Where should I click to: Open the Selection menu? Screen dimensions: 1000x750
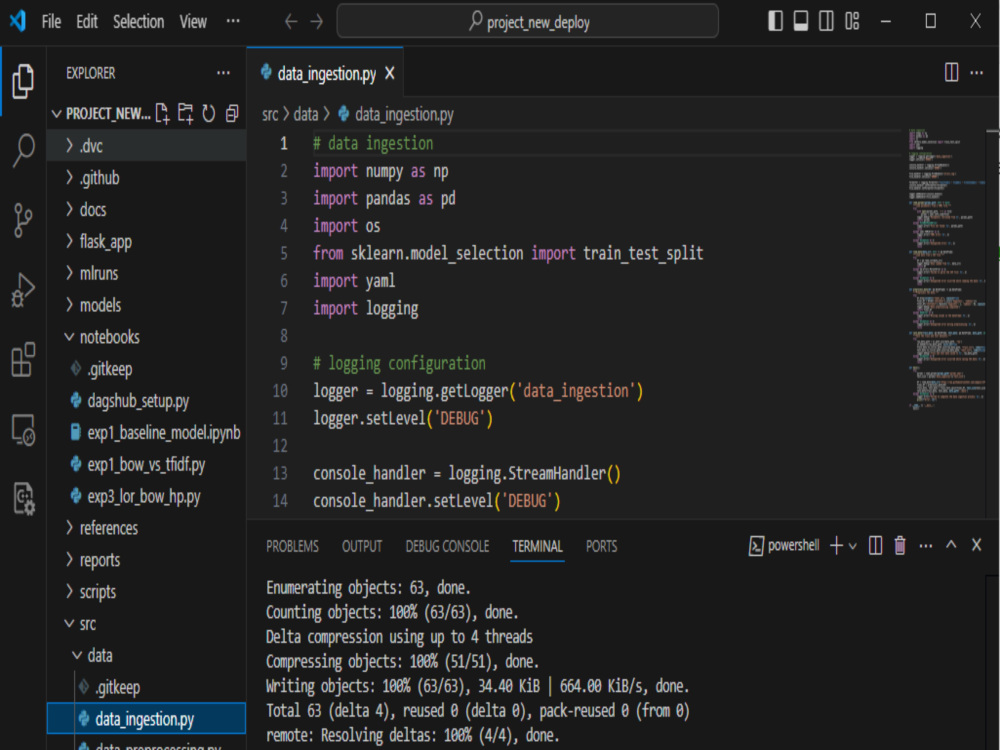(x=138, y=22)
